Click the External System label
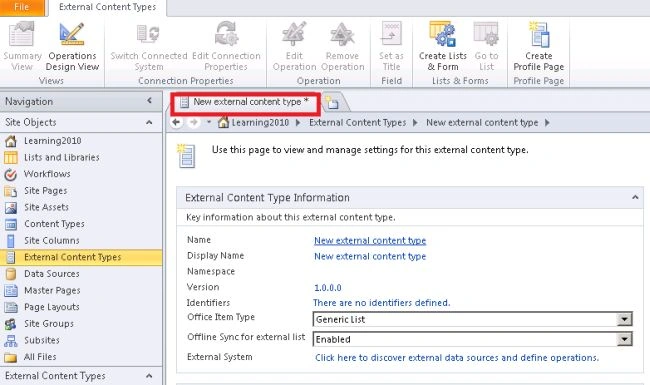This screenshot has height=385, width=650. 220,357
